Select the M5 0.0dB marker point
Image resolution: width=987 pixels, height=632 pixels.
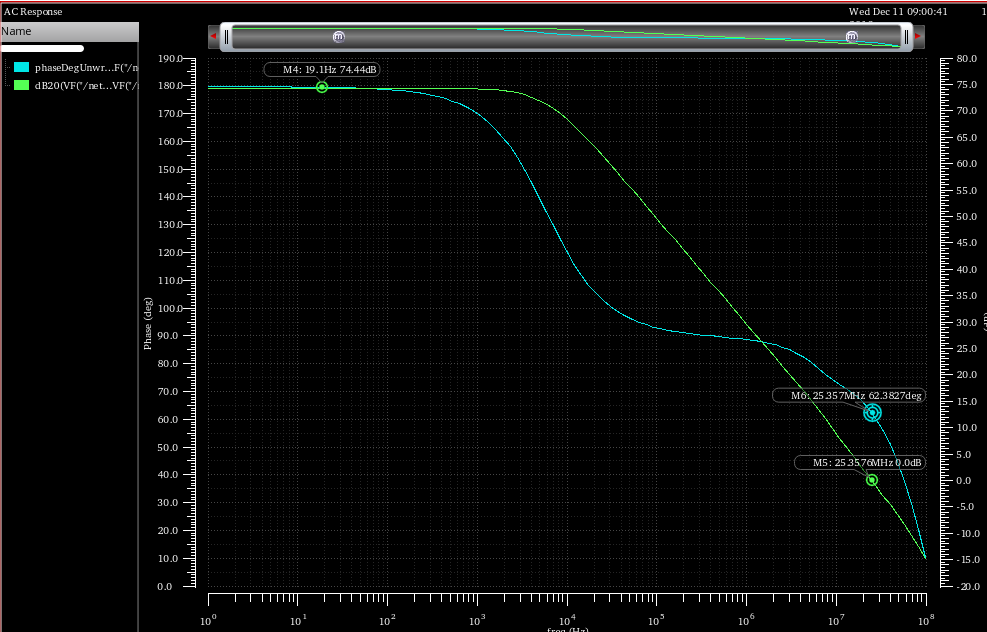[872, 480]
